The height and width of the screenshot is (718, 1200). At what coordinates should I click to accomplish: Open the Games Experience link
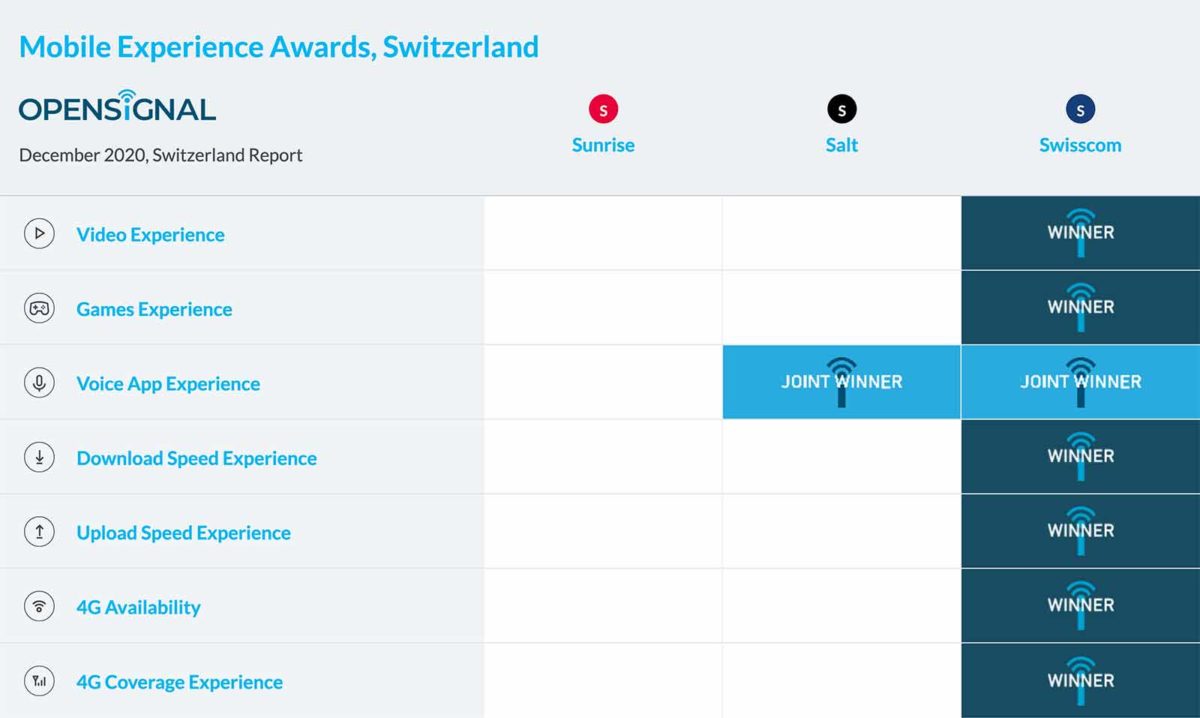(154, 309)
